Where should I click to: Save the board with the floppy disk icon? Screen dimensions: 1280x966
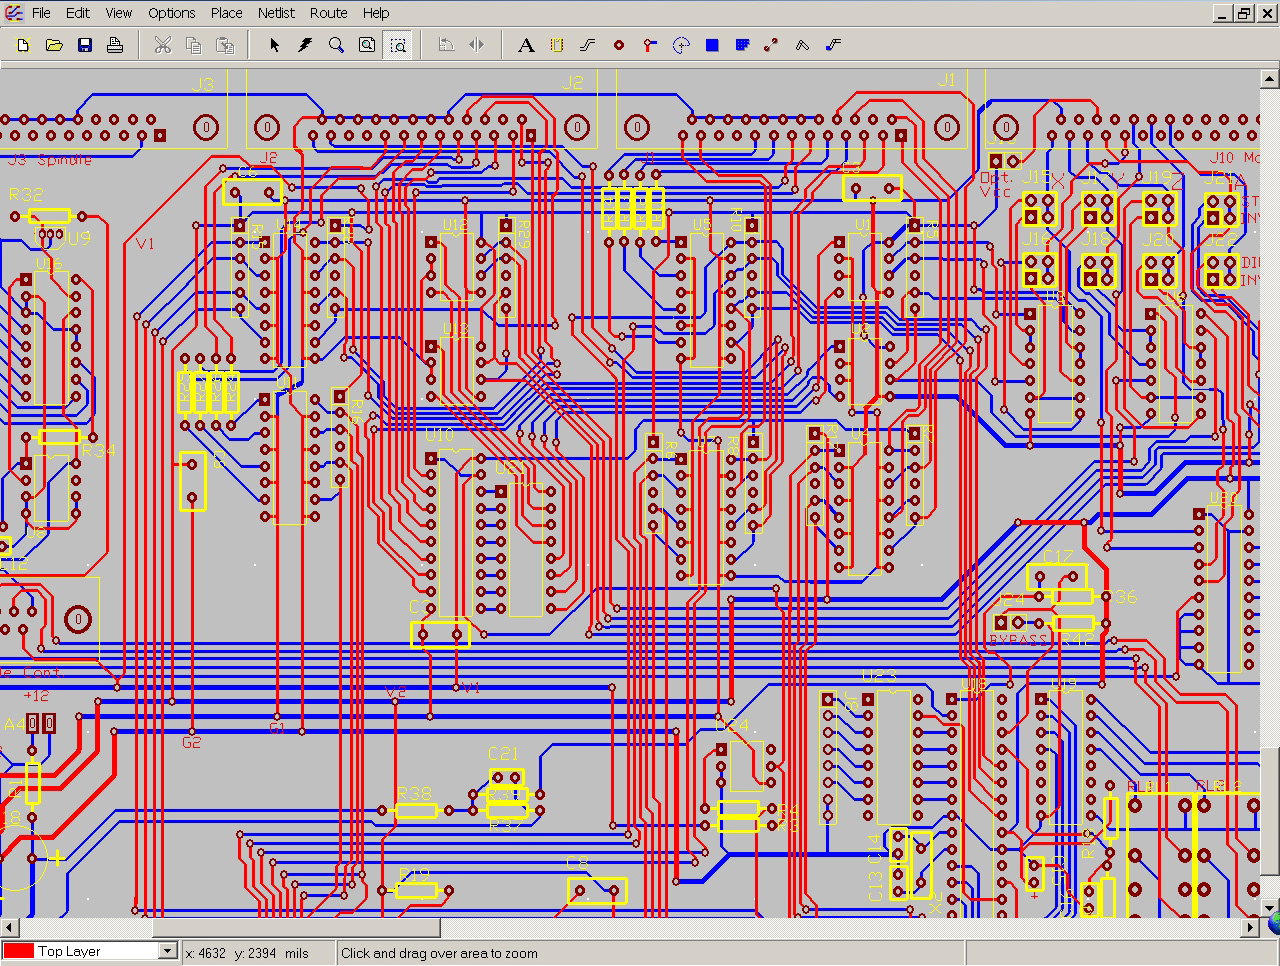[x=85, y=45]
